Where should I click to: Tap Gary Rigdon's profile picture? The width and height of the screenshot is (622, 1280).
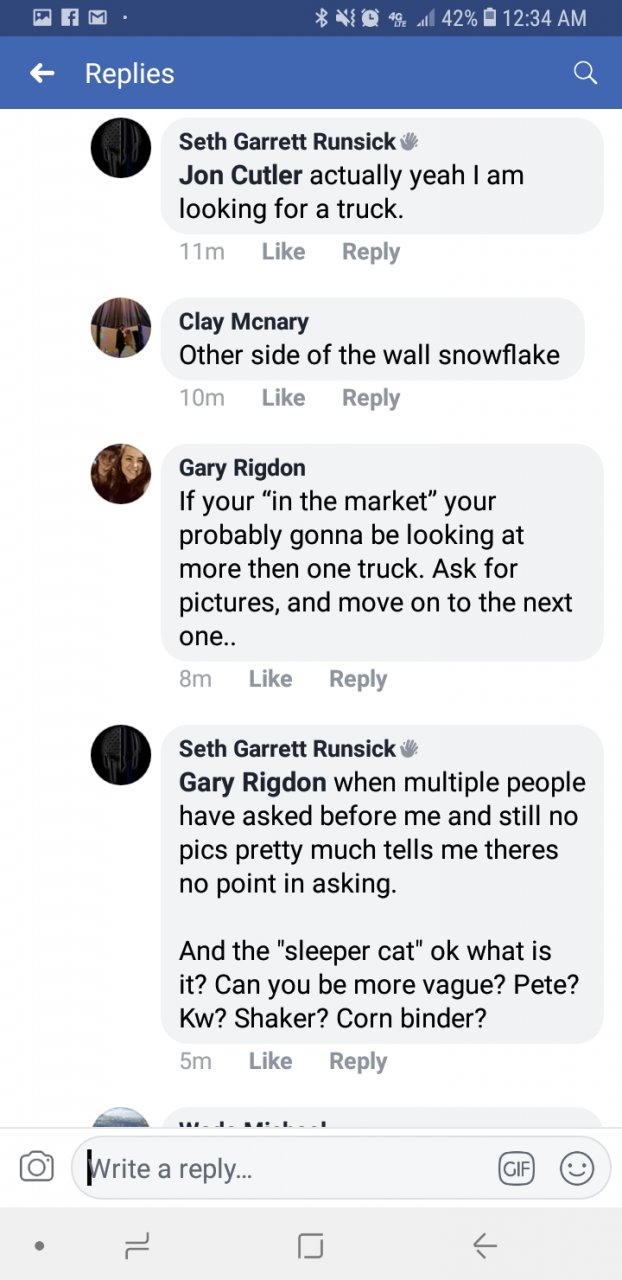(x=121, y=474)
